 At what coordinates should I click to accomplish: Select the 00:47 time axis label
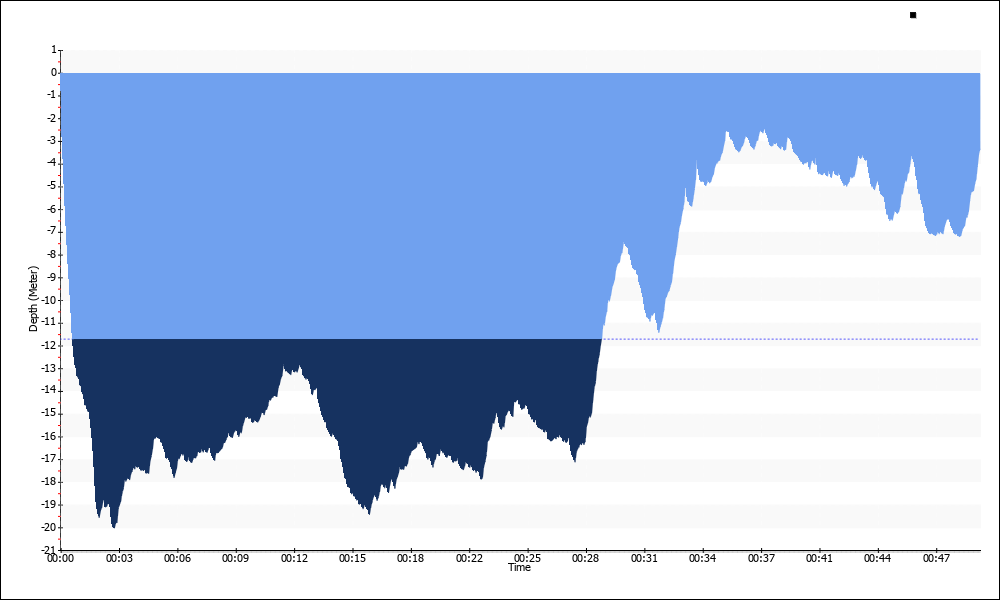[936, 558]
